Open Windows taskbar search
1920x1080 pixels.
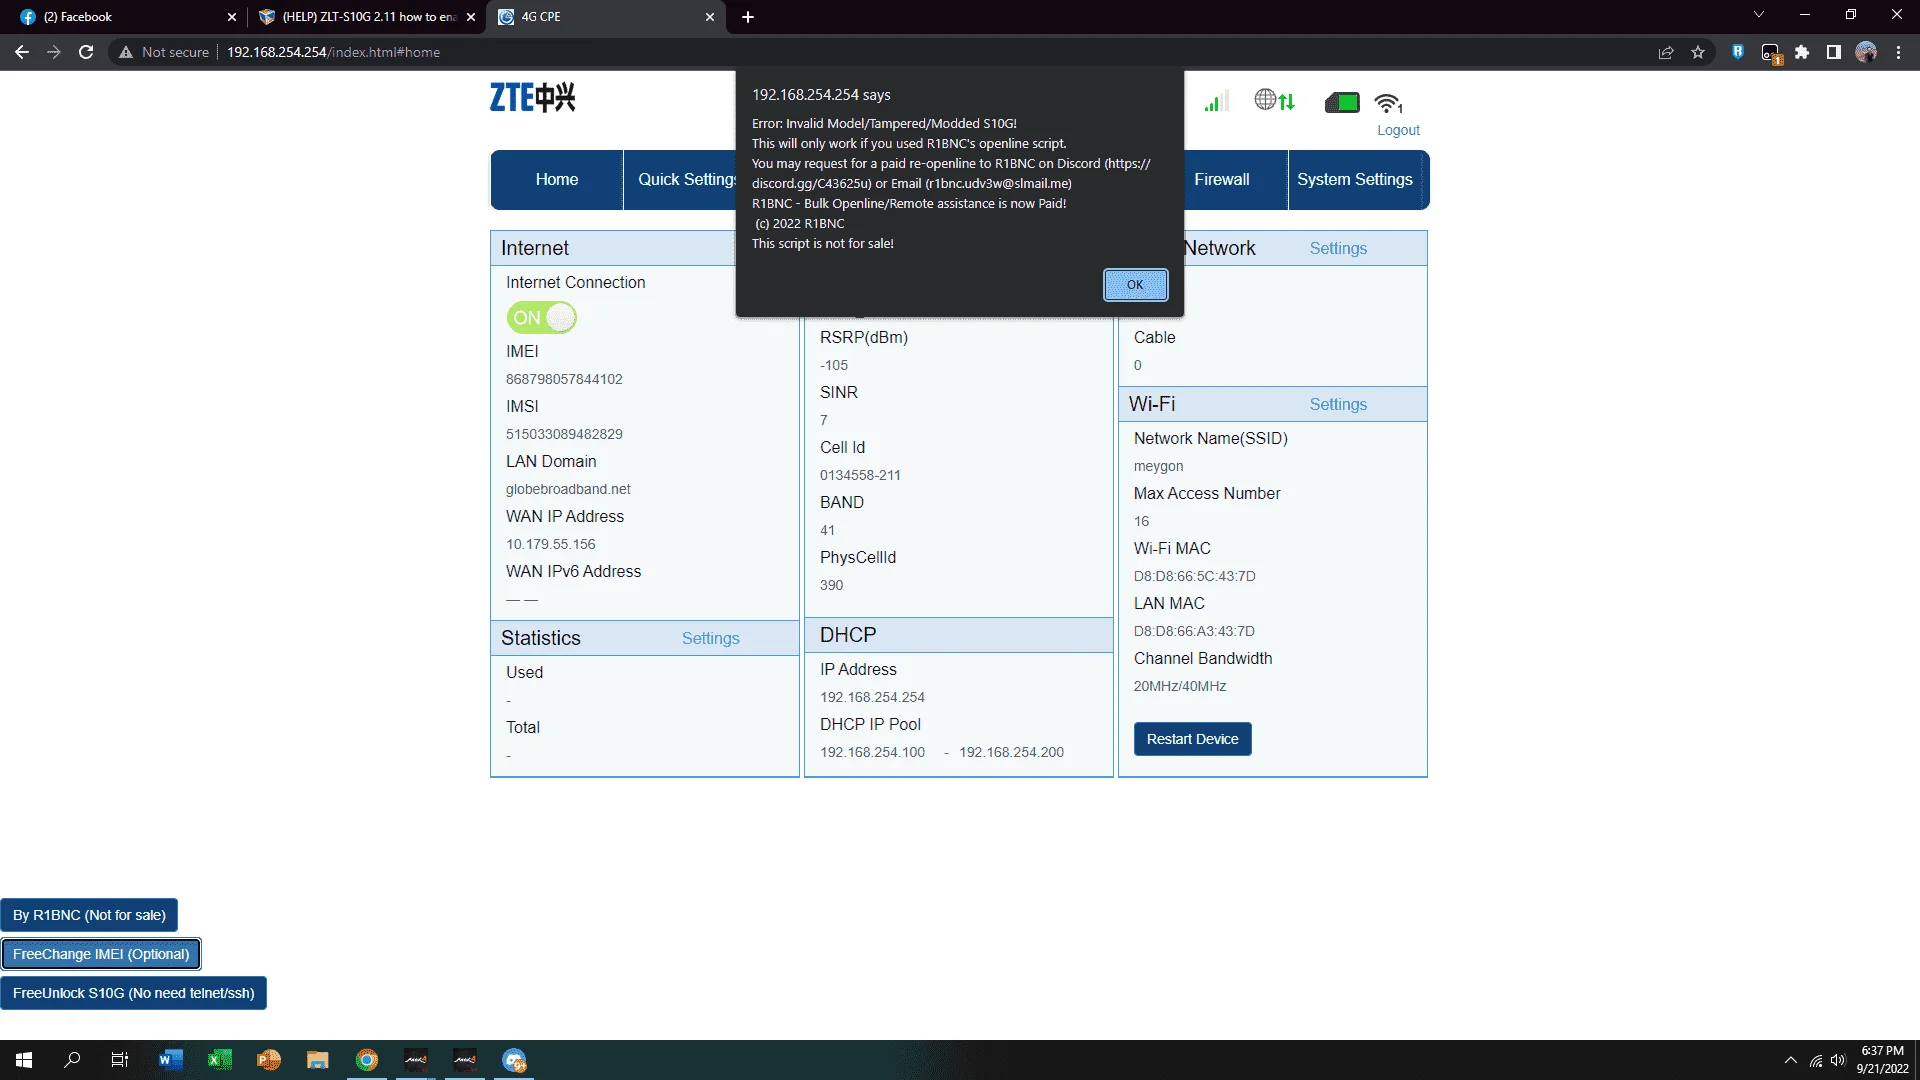[x=72, y=1060]
